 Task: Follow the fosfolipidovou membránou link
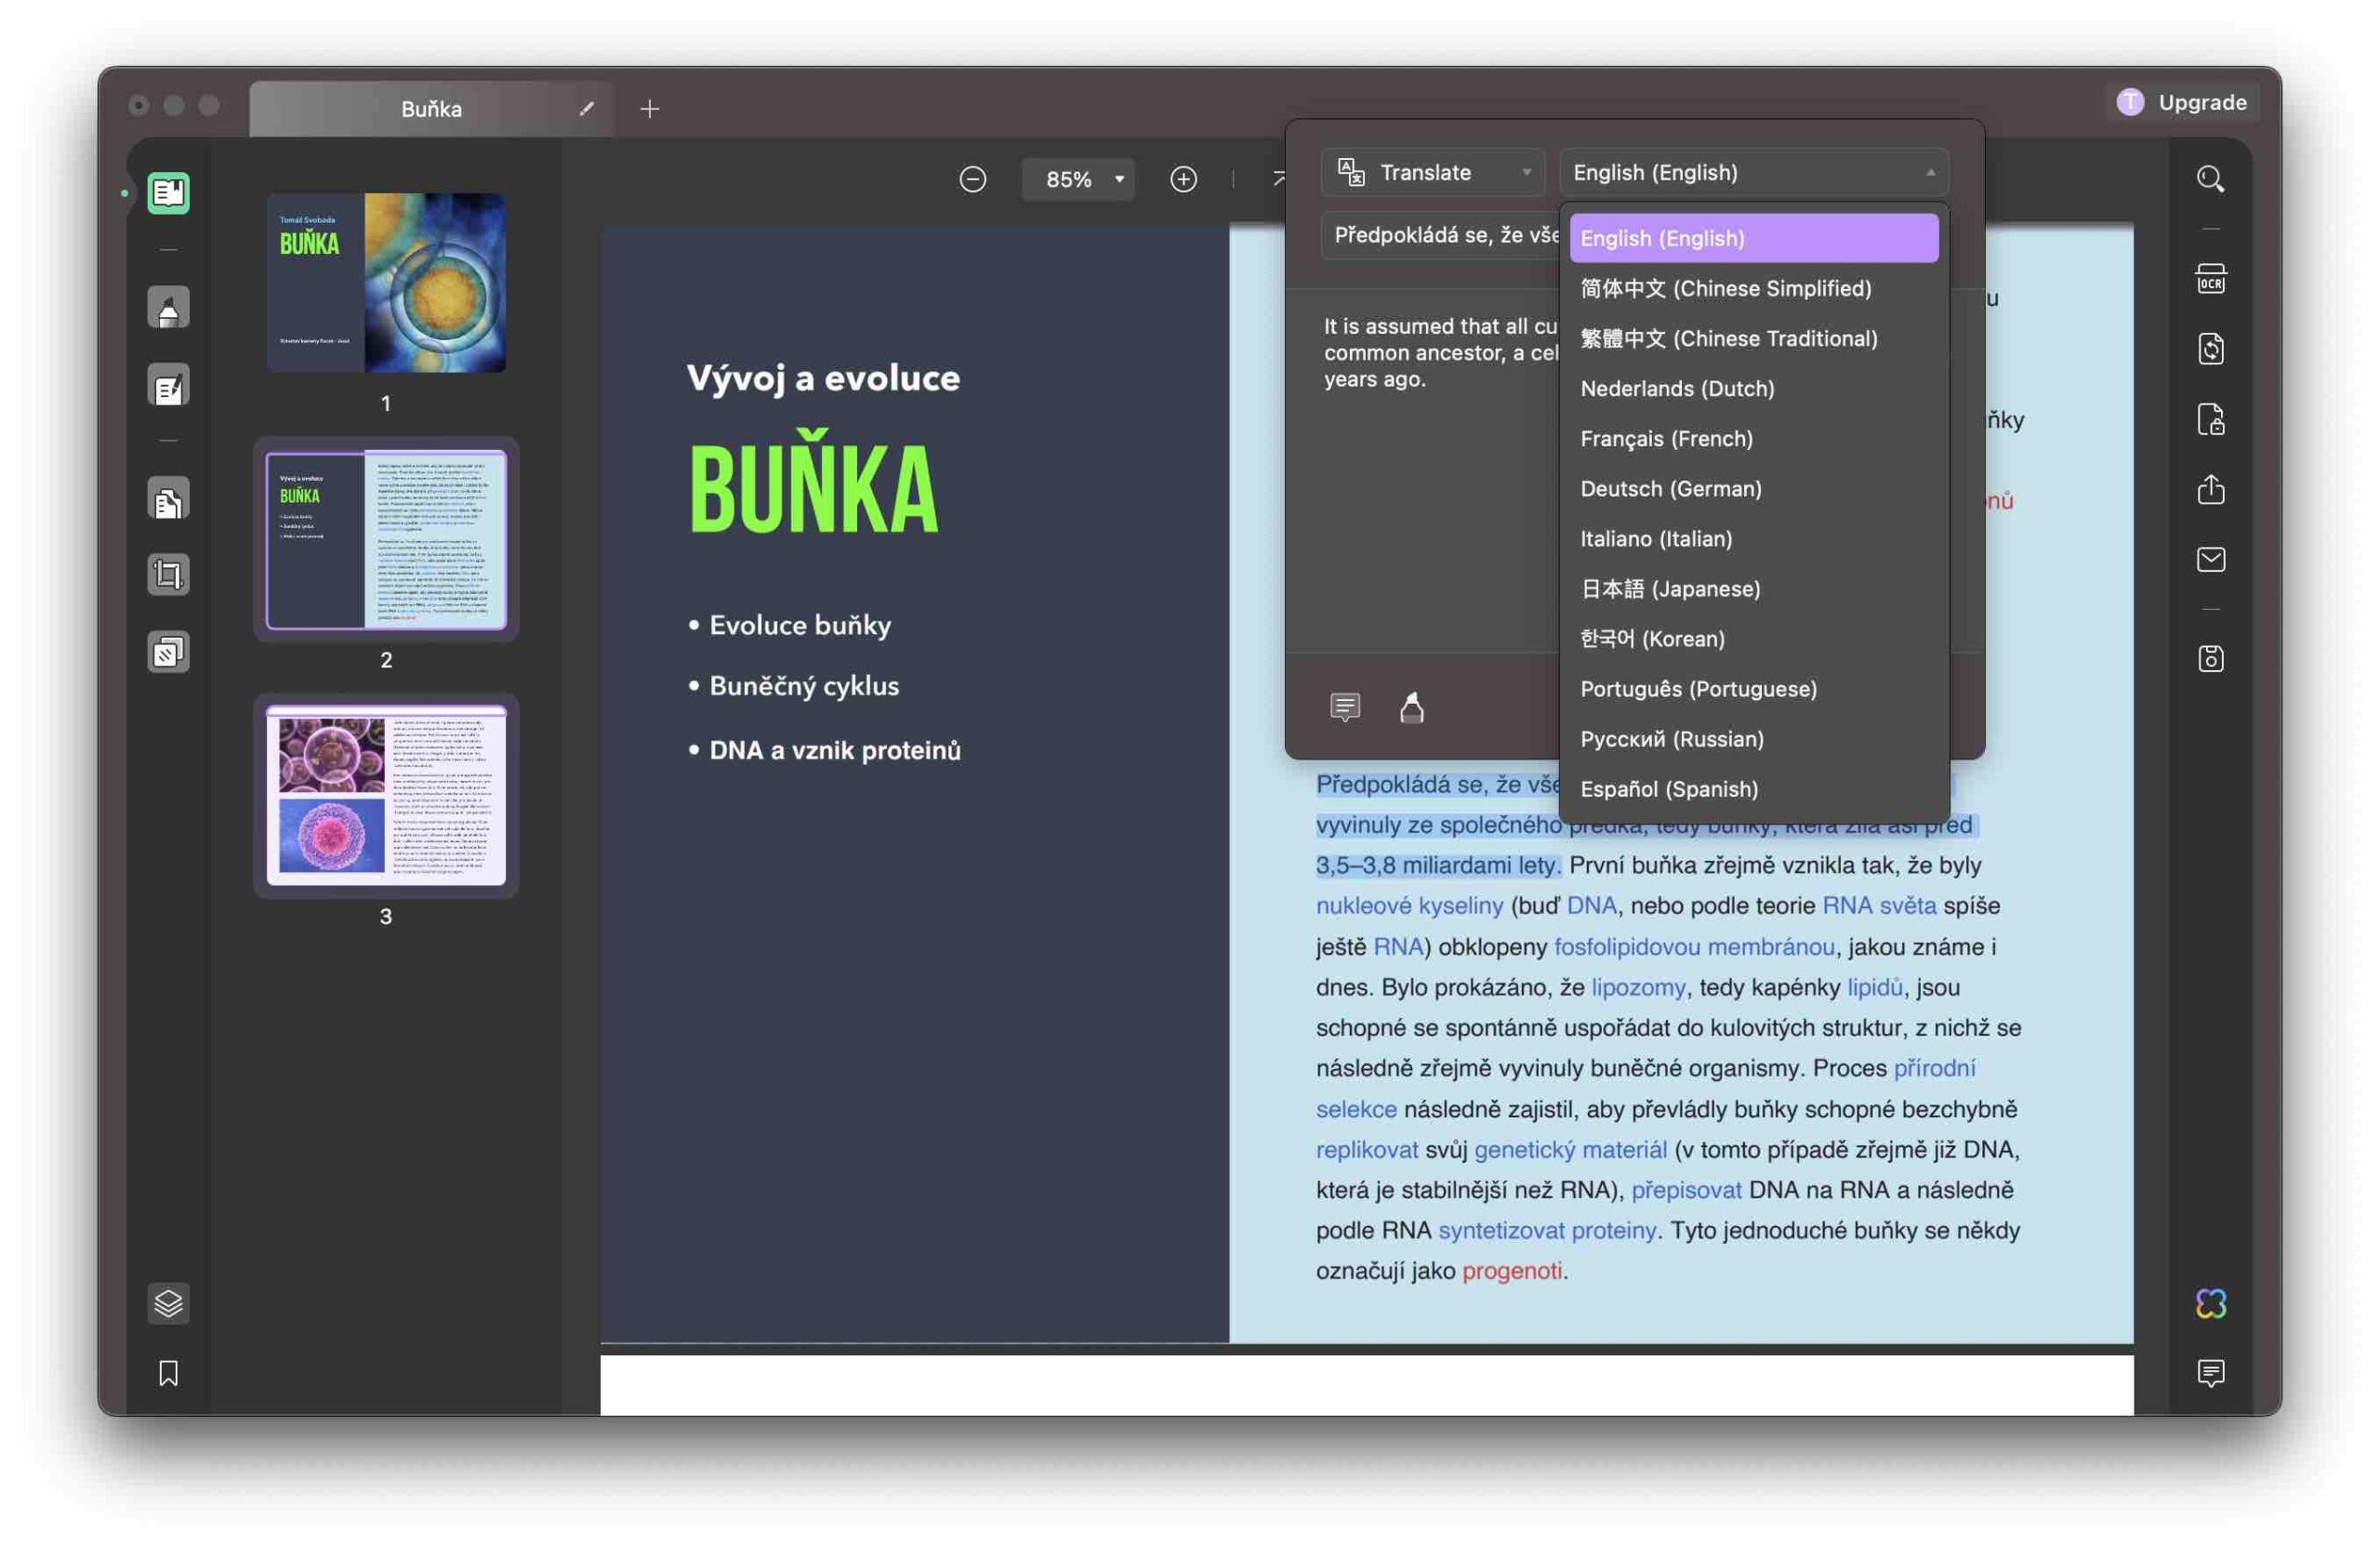point(1694,946)
